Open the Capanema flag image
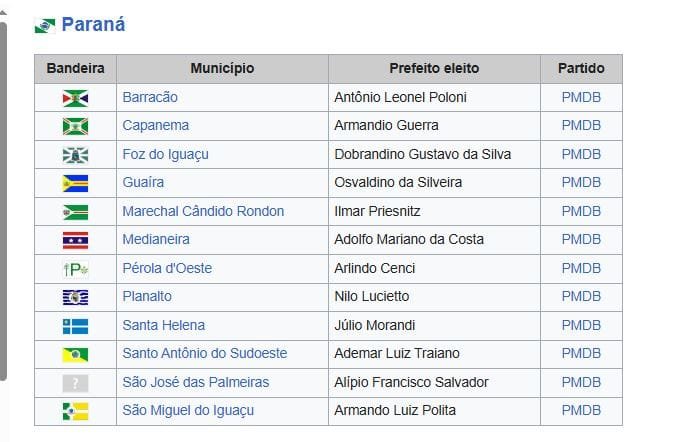Viewport: 682px width, 442px height. [75, 126]
